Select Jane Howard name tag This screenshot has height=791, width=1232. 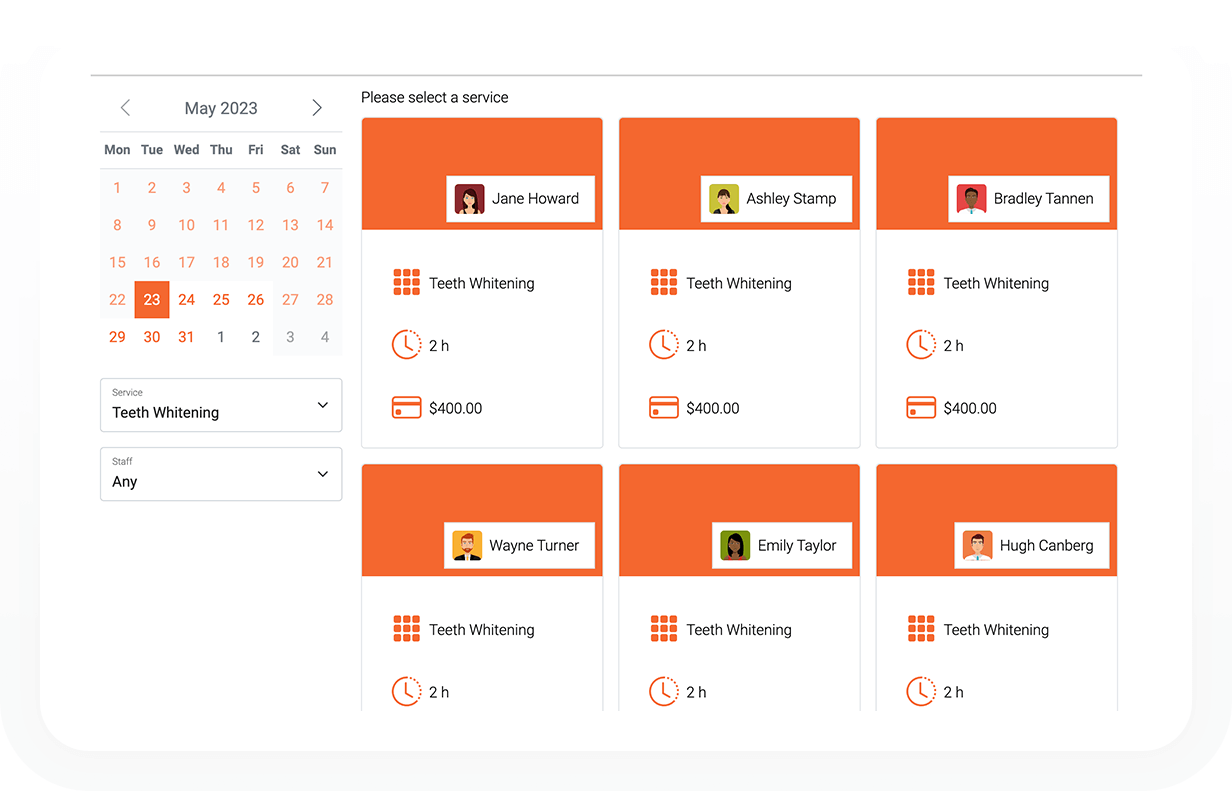[520, 199]
